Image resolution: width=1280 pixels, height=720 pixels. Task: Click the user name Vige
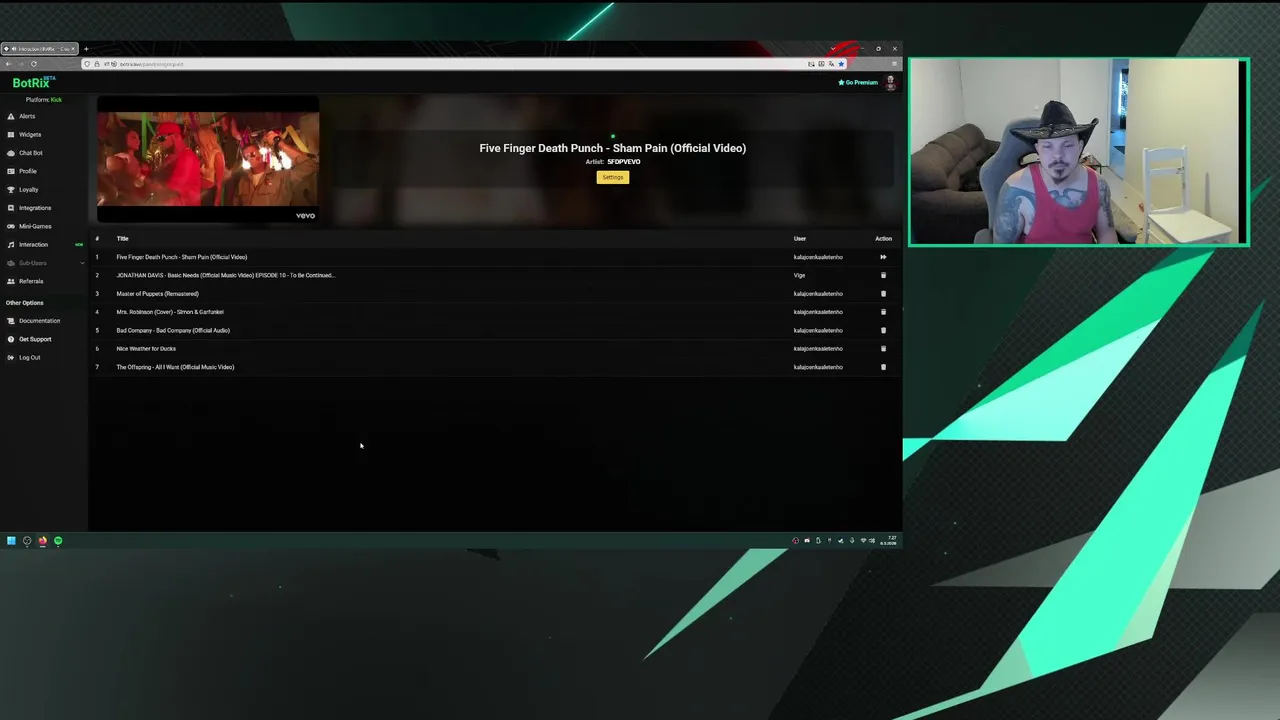(x=799, y=275)
